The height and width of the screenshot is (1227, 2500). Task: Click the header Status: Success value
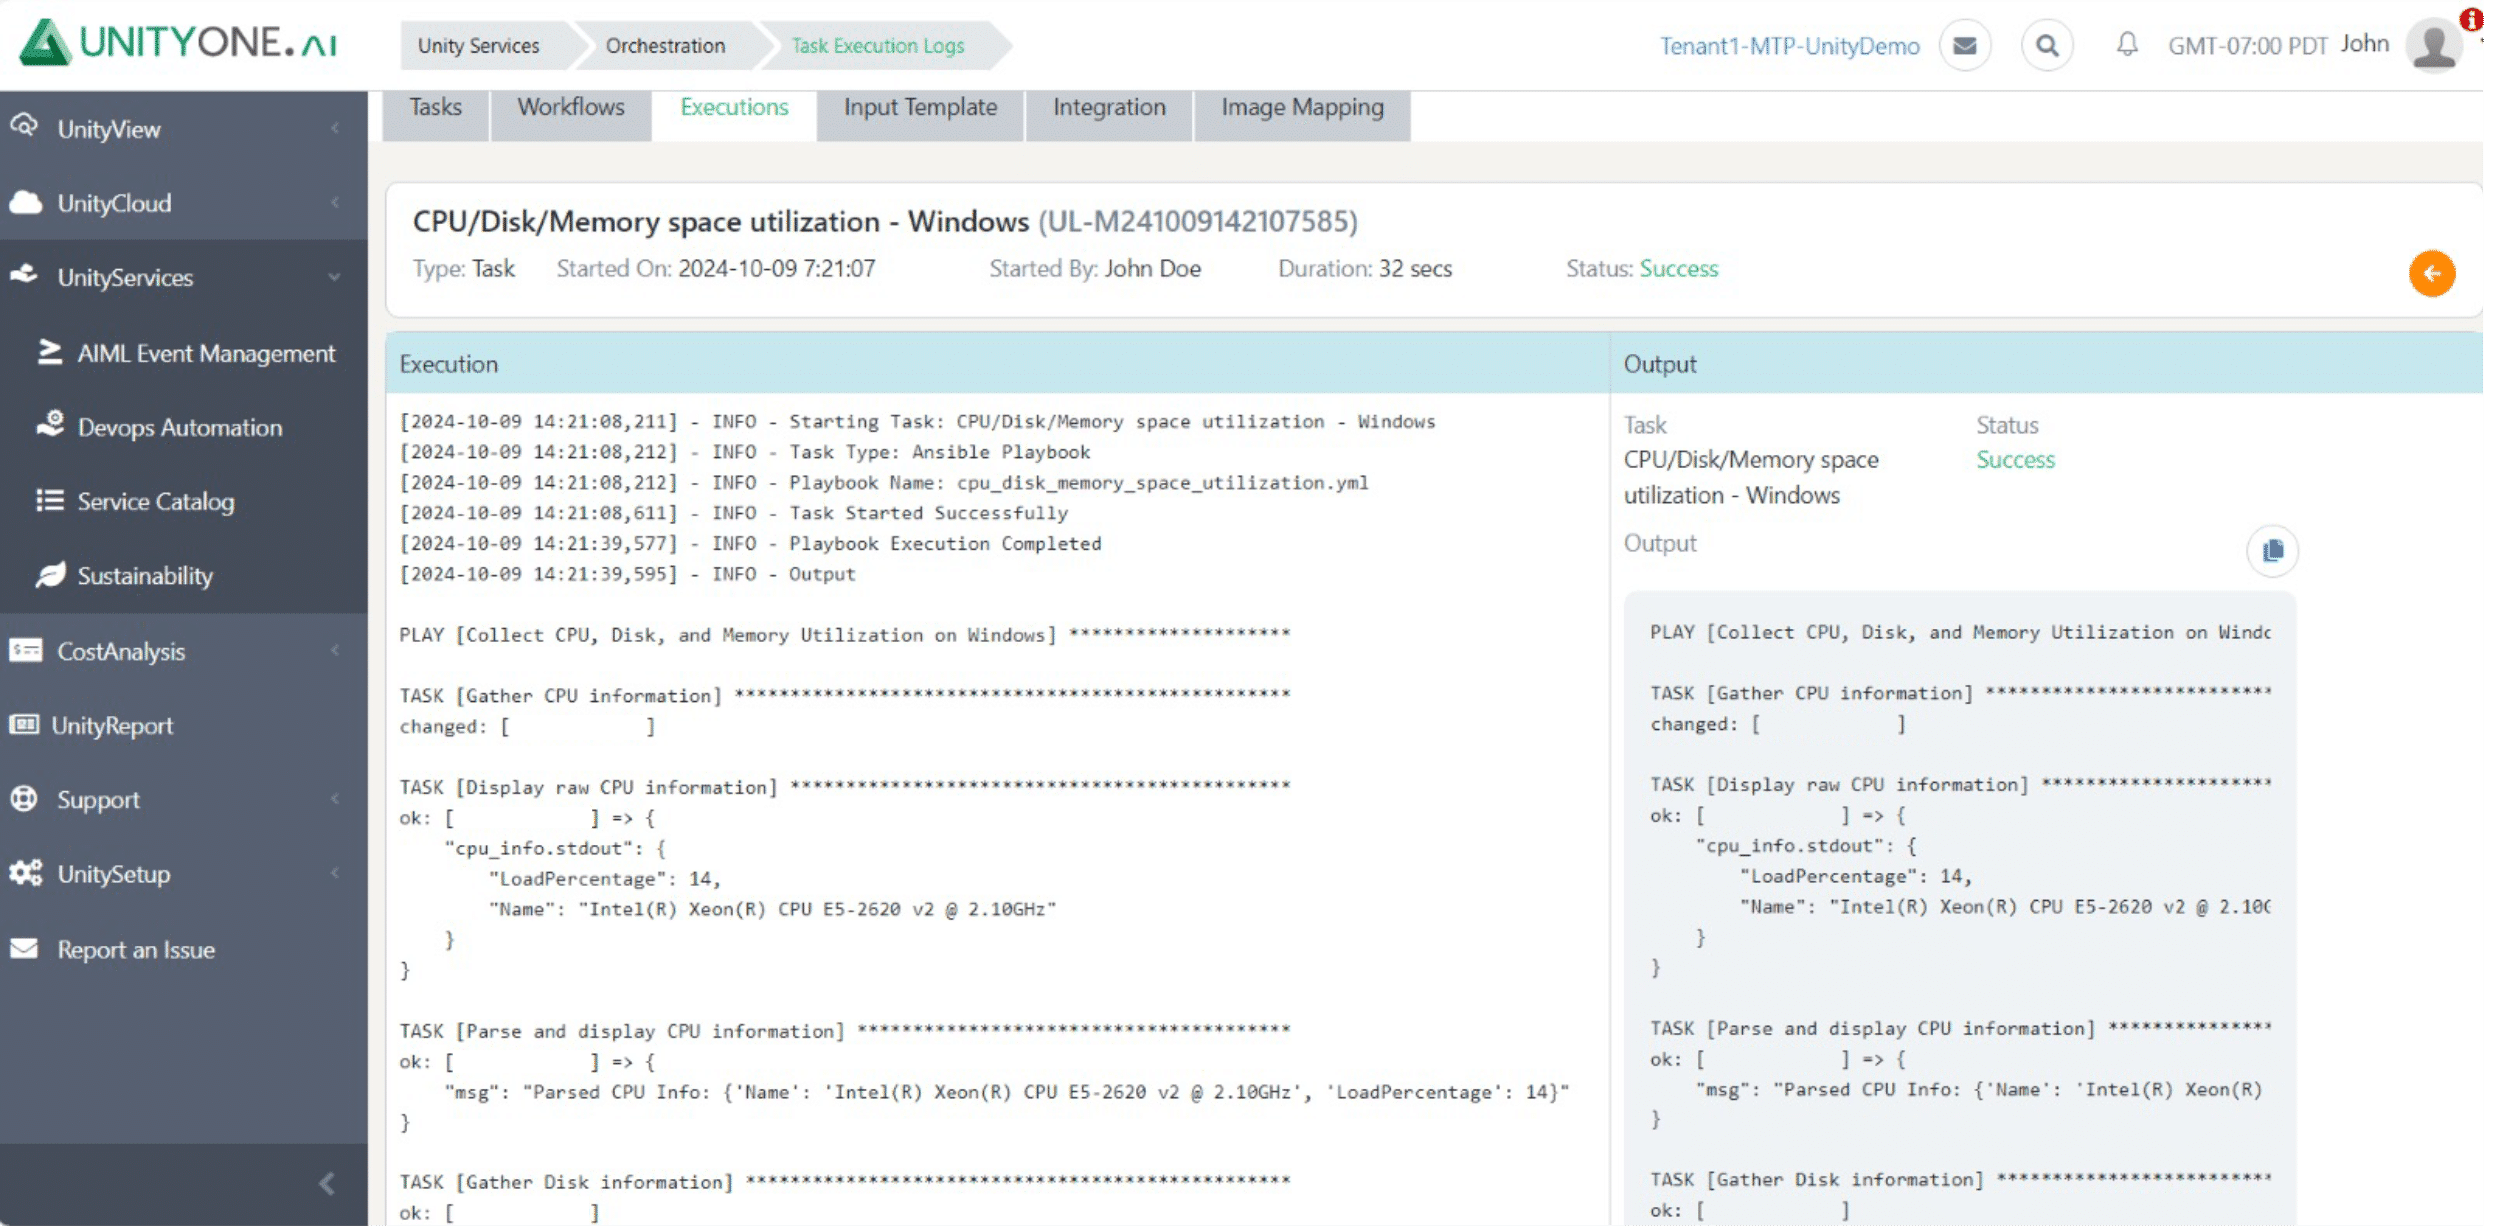click(1679, 268)
